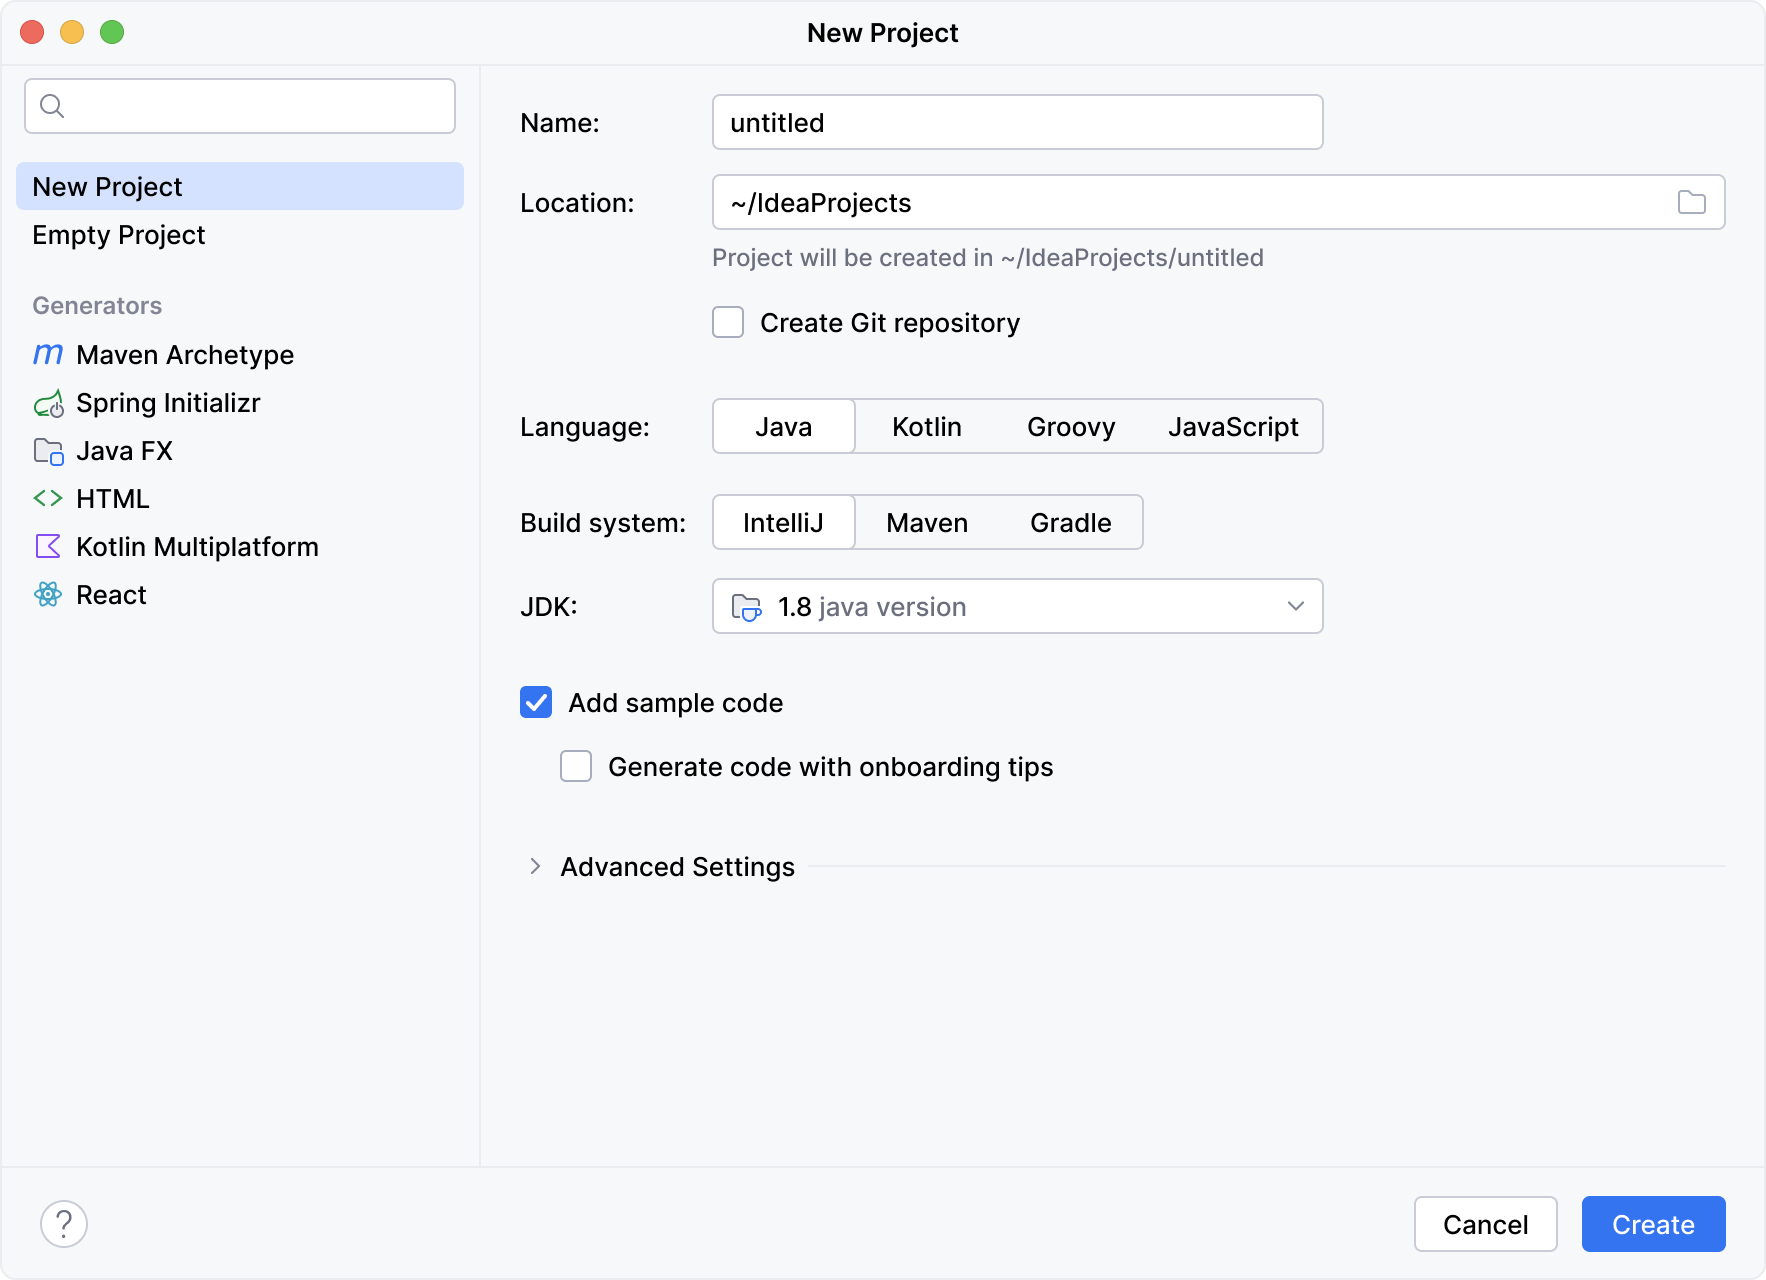The image size is (1766, 1280).
Task: Click the Maven Archetype generator icon
Action: pyautogui.click(x=48, y=355)
